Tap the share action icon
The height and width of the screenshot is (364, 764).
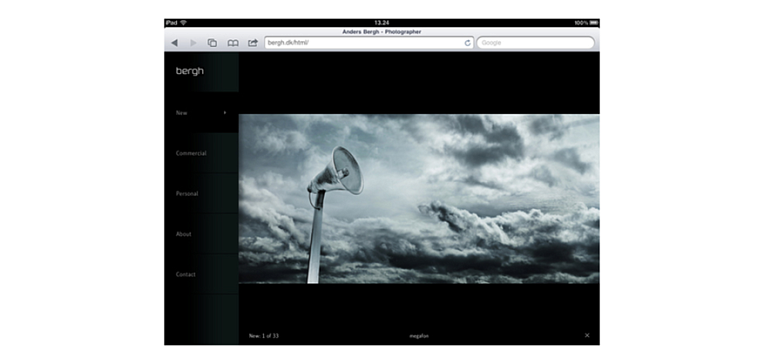tap(252, 43)
